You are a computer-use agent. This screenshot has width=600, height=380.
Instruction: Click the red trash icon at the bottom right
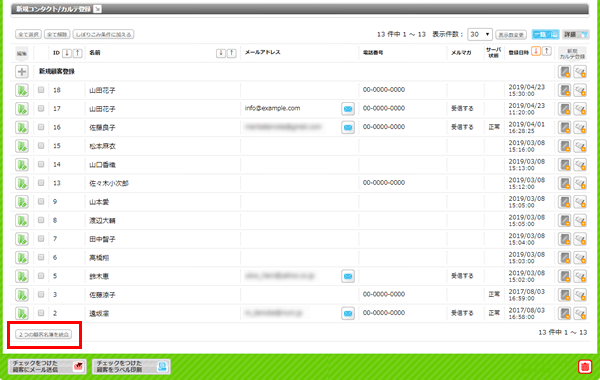[584, 367]
